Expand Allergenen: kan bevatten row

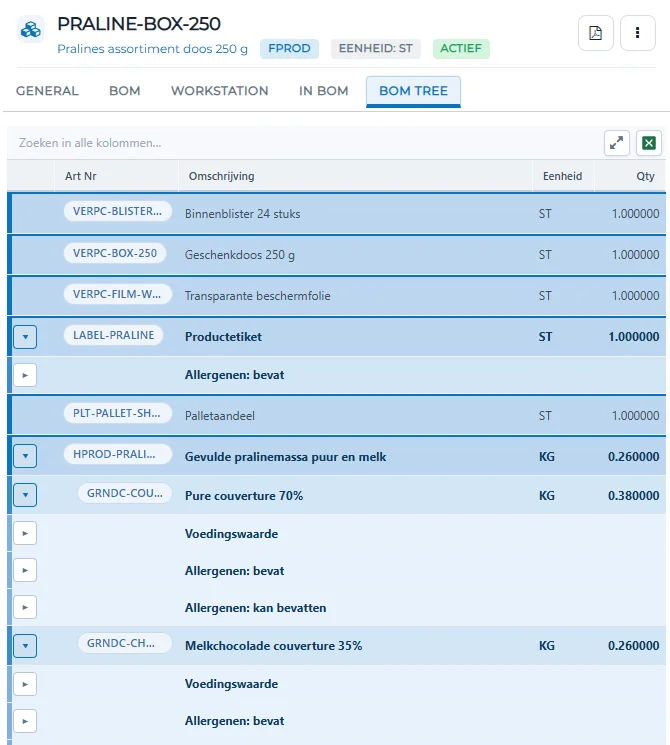(x=25, y=608)
